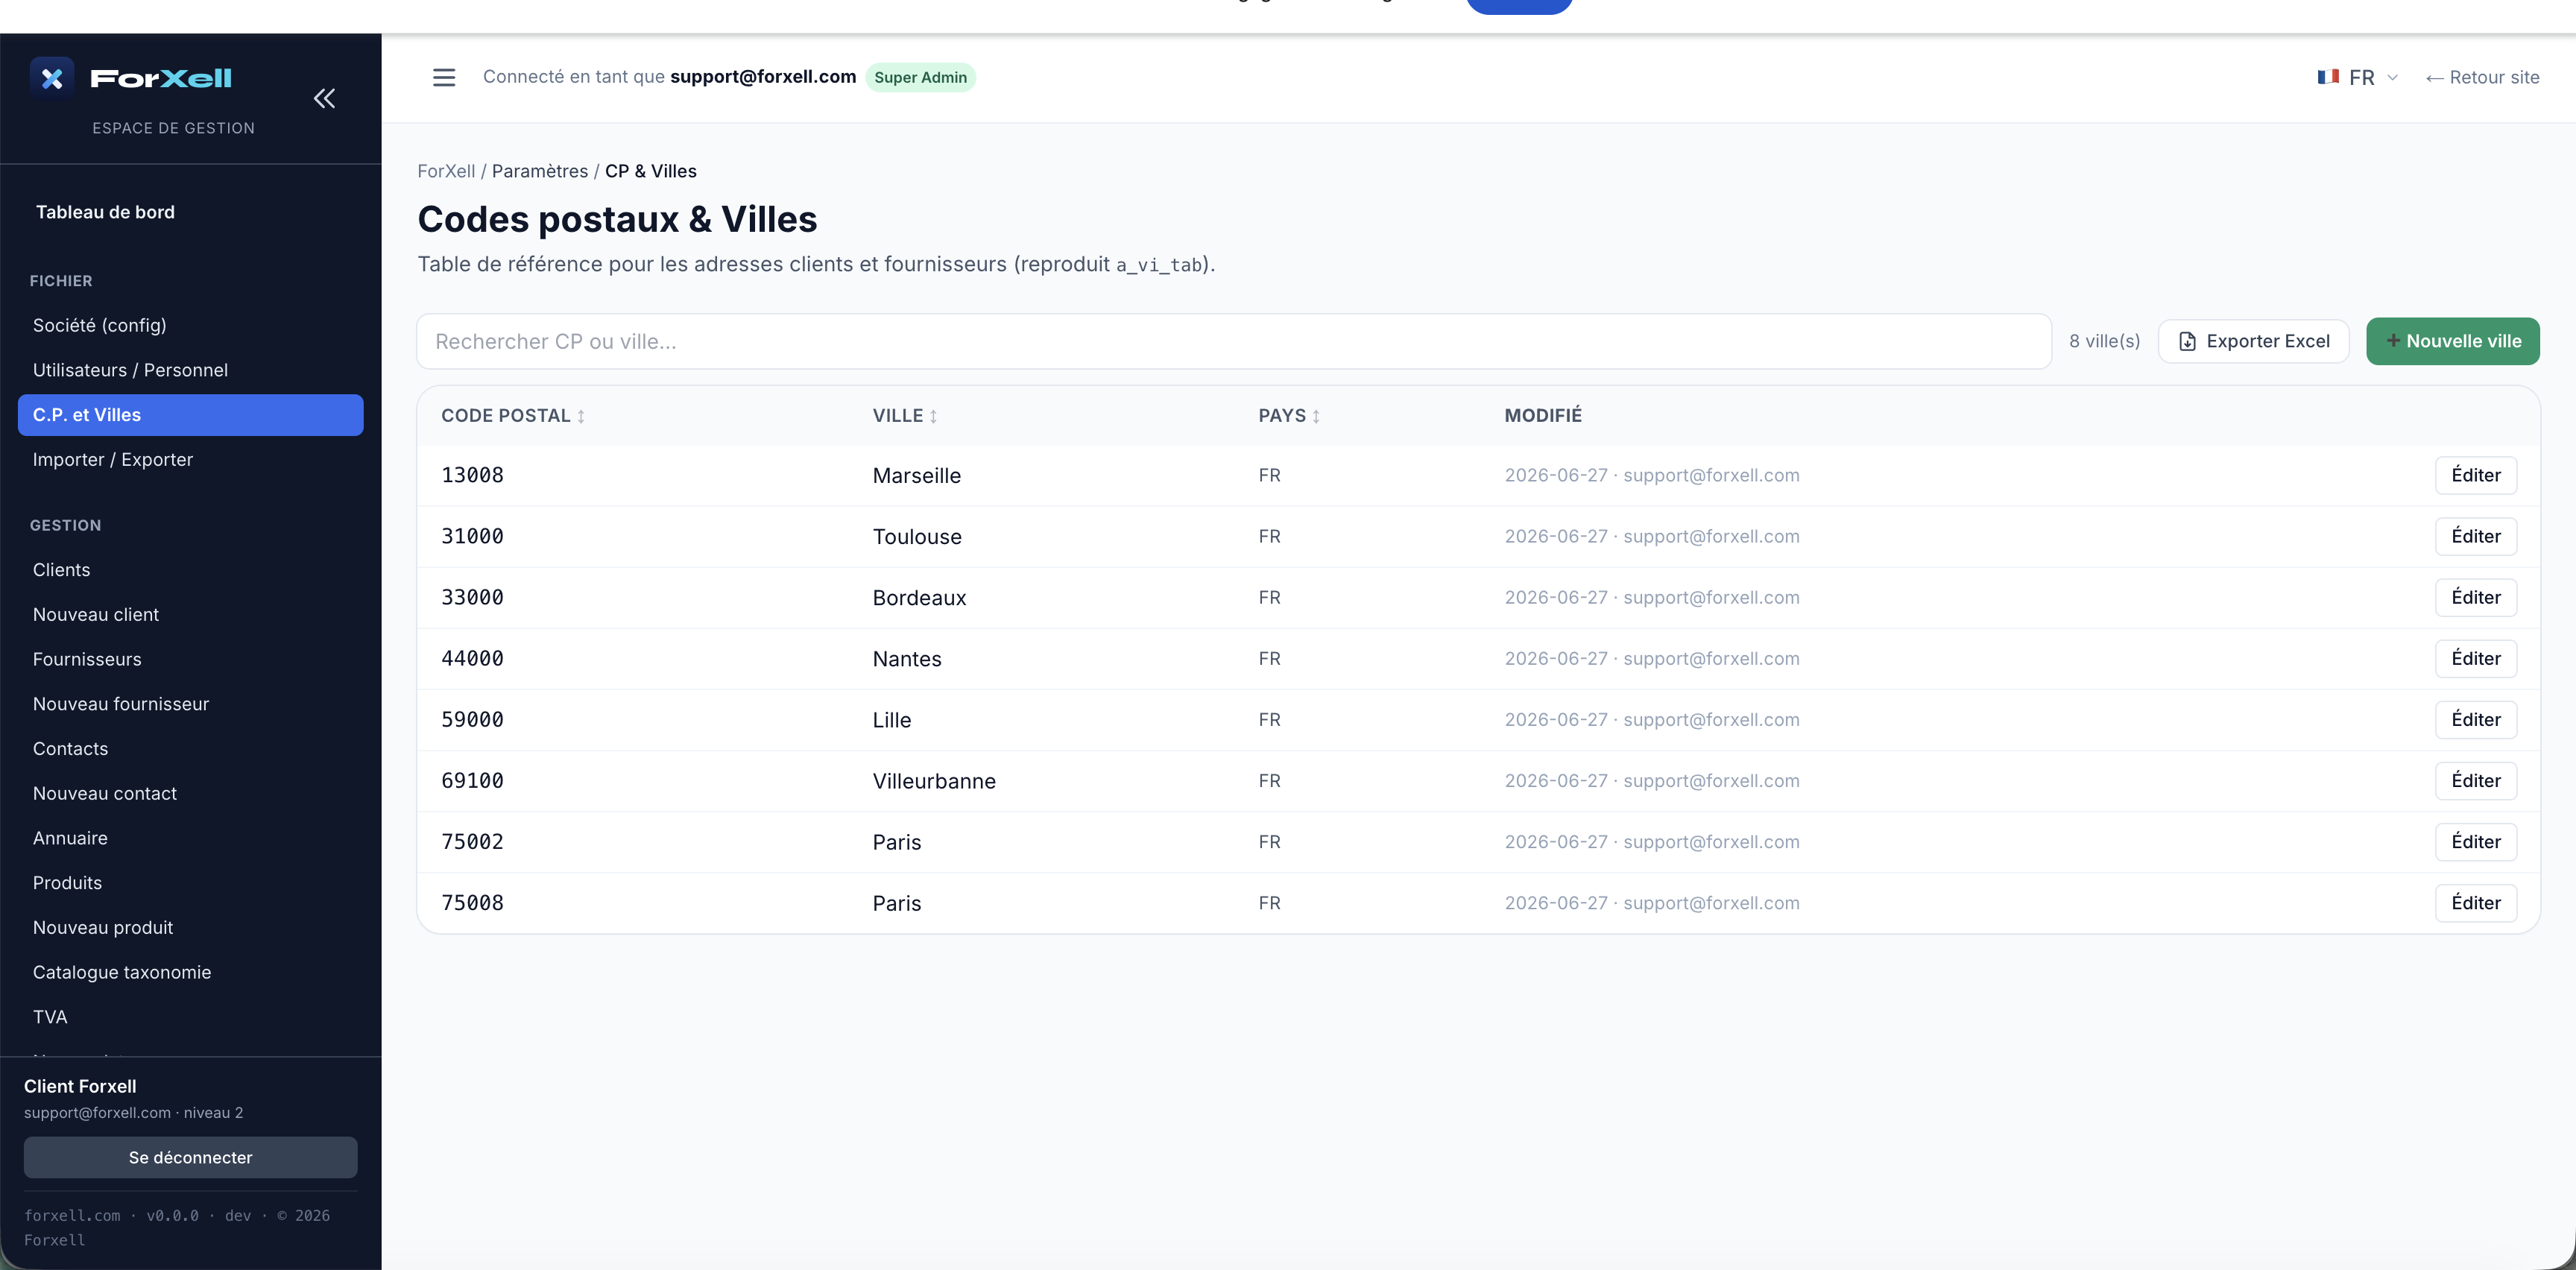Click the ForXell X logo icon

coord(52,78)
